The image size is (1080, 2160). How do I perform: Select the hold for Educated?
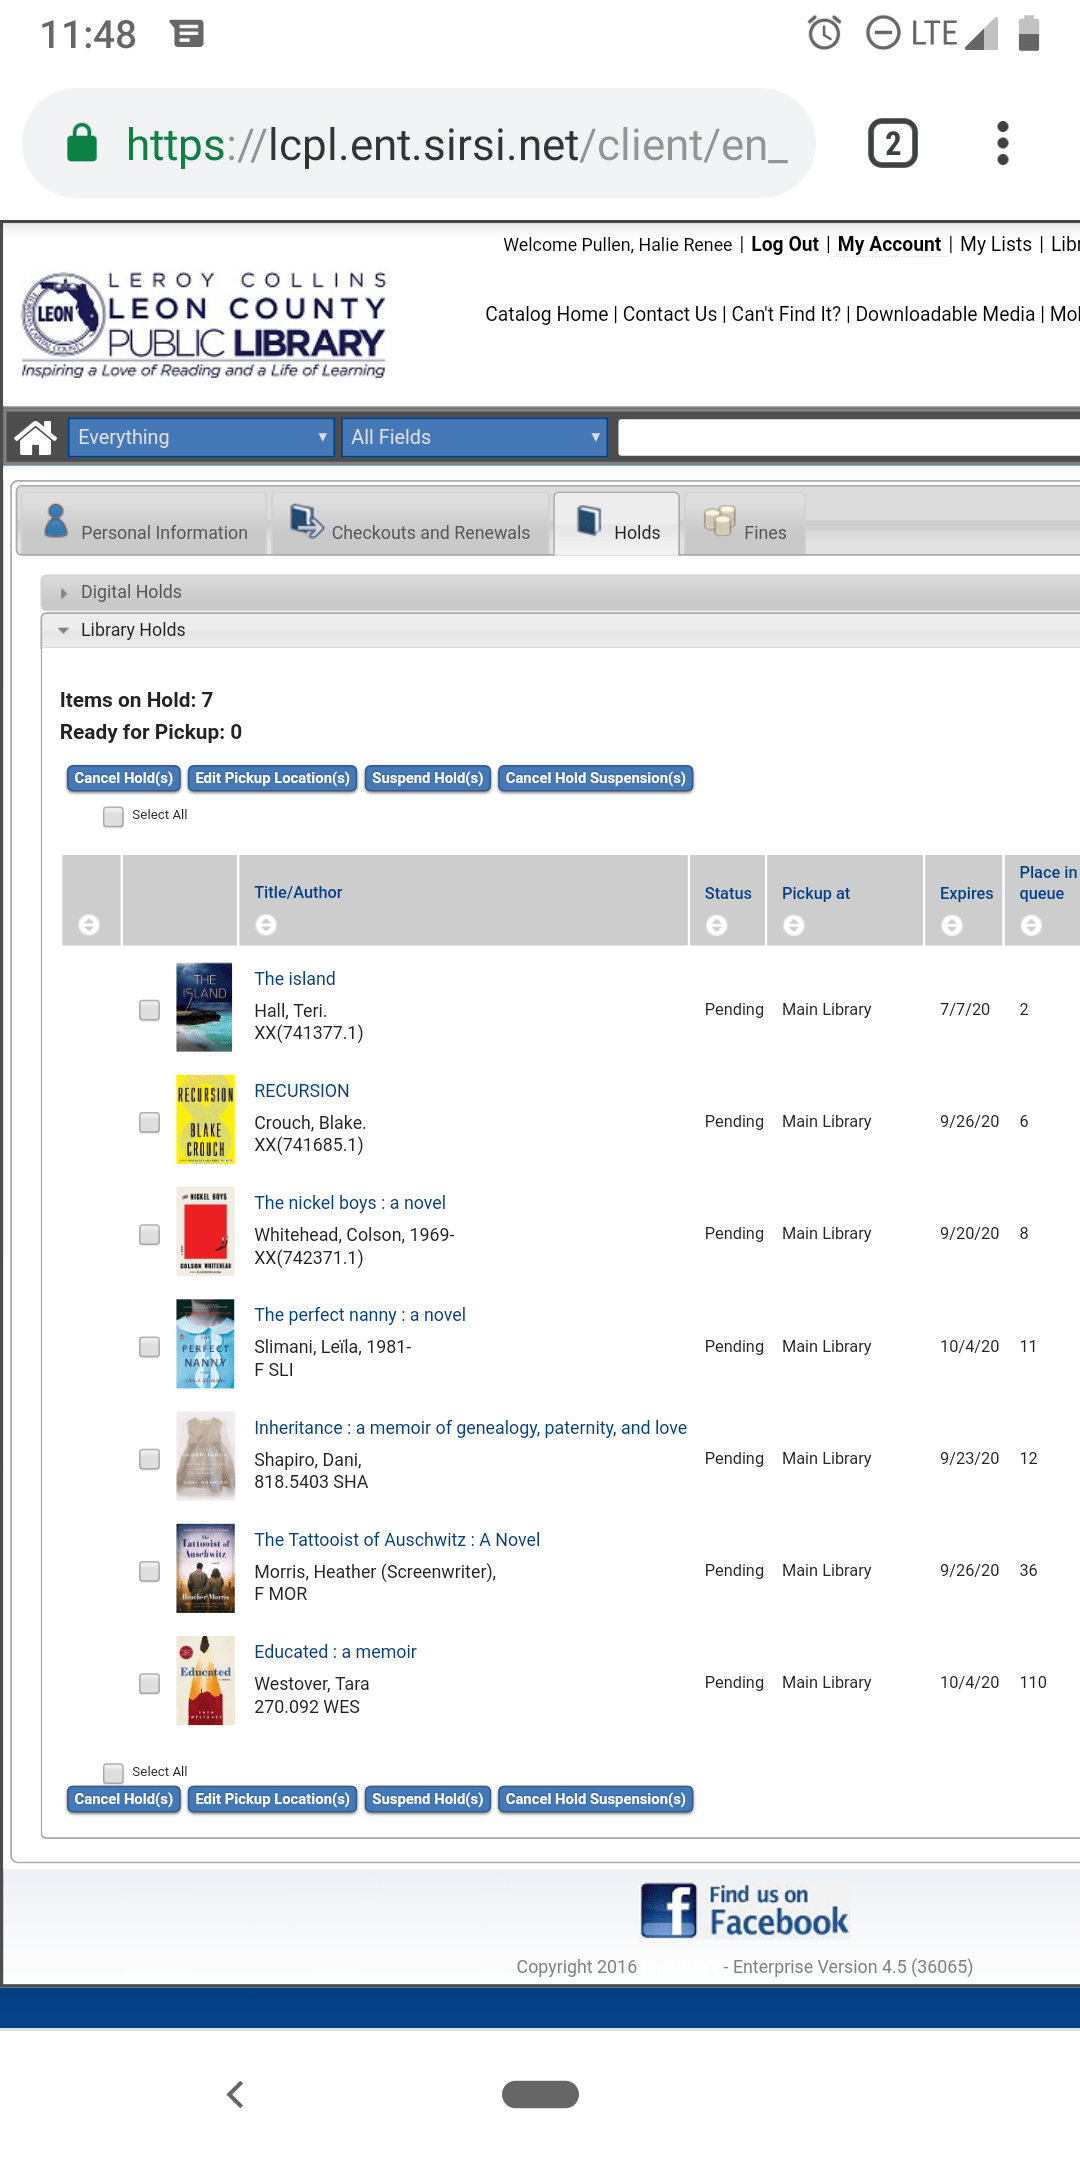[150, 1684]
